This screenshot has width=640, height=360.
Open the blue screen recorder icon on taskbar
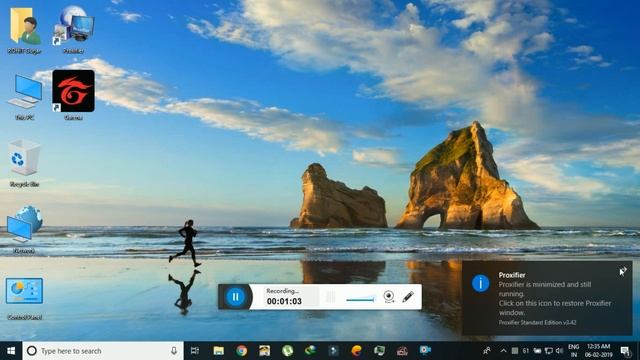[x=425, y=350]
